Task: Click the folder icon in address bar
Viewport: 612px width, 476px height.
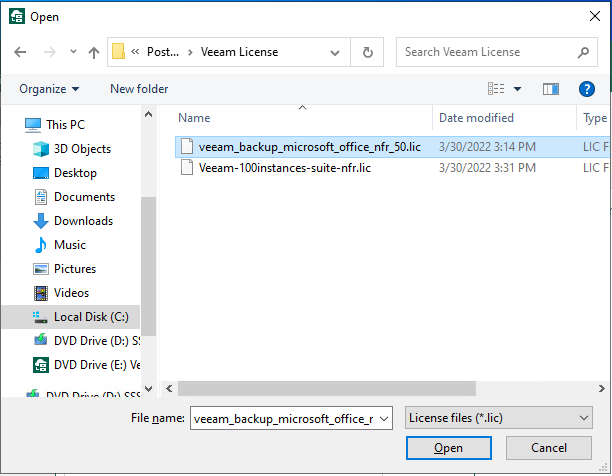Action: tap(118, 52)
